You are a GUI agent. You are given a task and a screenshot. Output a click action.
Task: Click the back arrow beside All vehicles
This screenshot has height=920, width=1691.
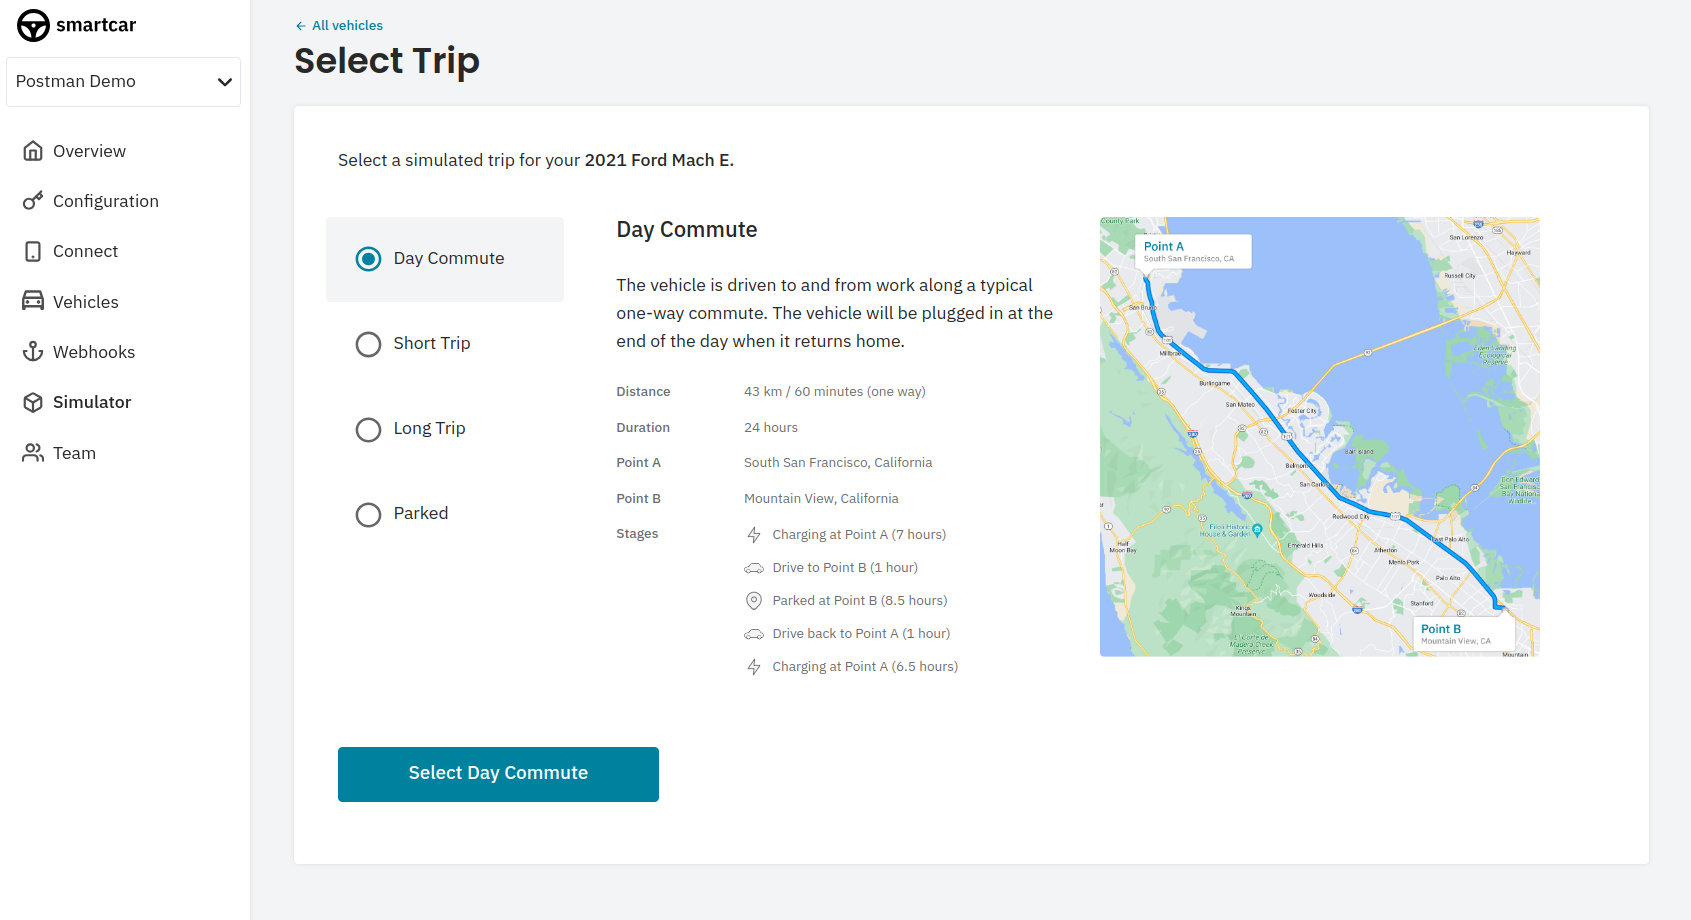click(x=301, y=26)
